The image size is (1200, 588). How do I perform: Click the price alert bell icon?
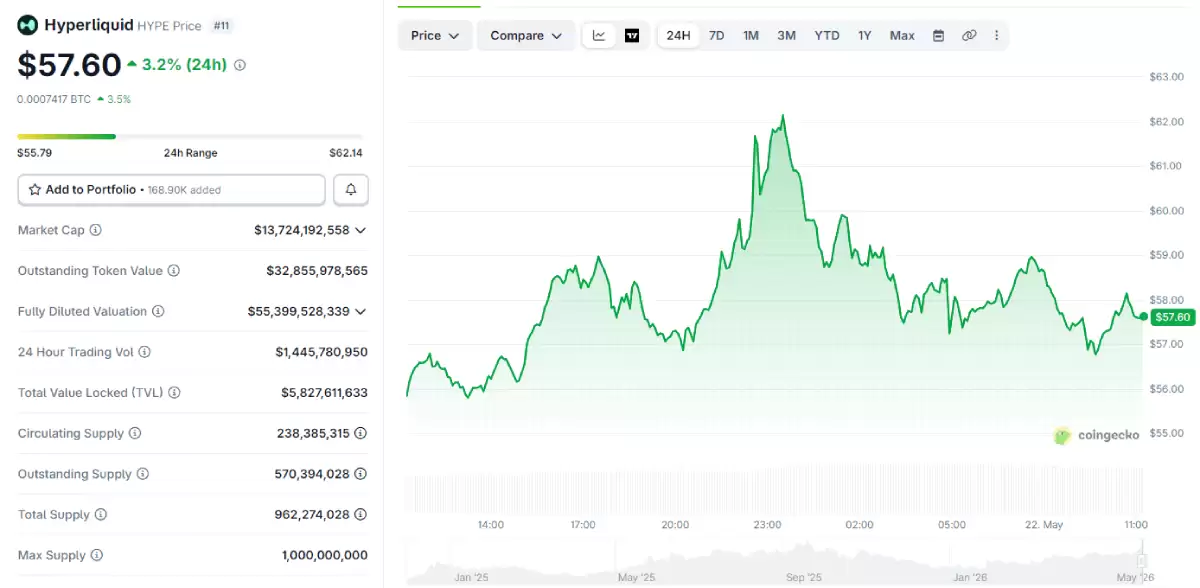coord(351,189)
